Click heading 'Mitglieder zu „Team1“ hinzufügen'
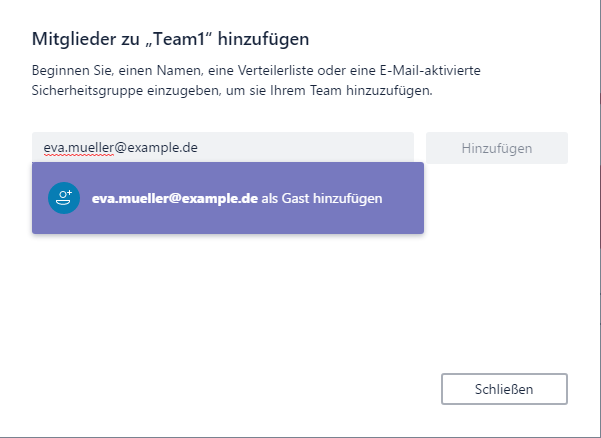601x438 pixels. click(171, 39)
